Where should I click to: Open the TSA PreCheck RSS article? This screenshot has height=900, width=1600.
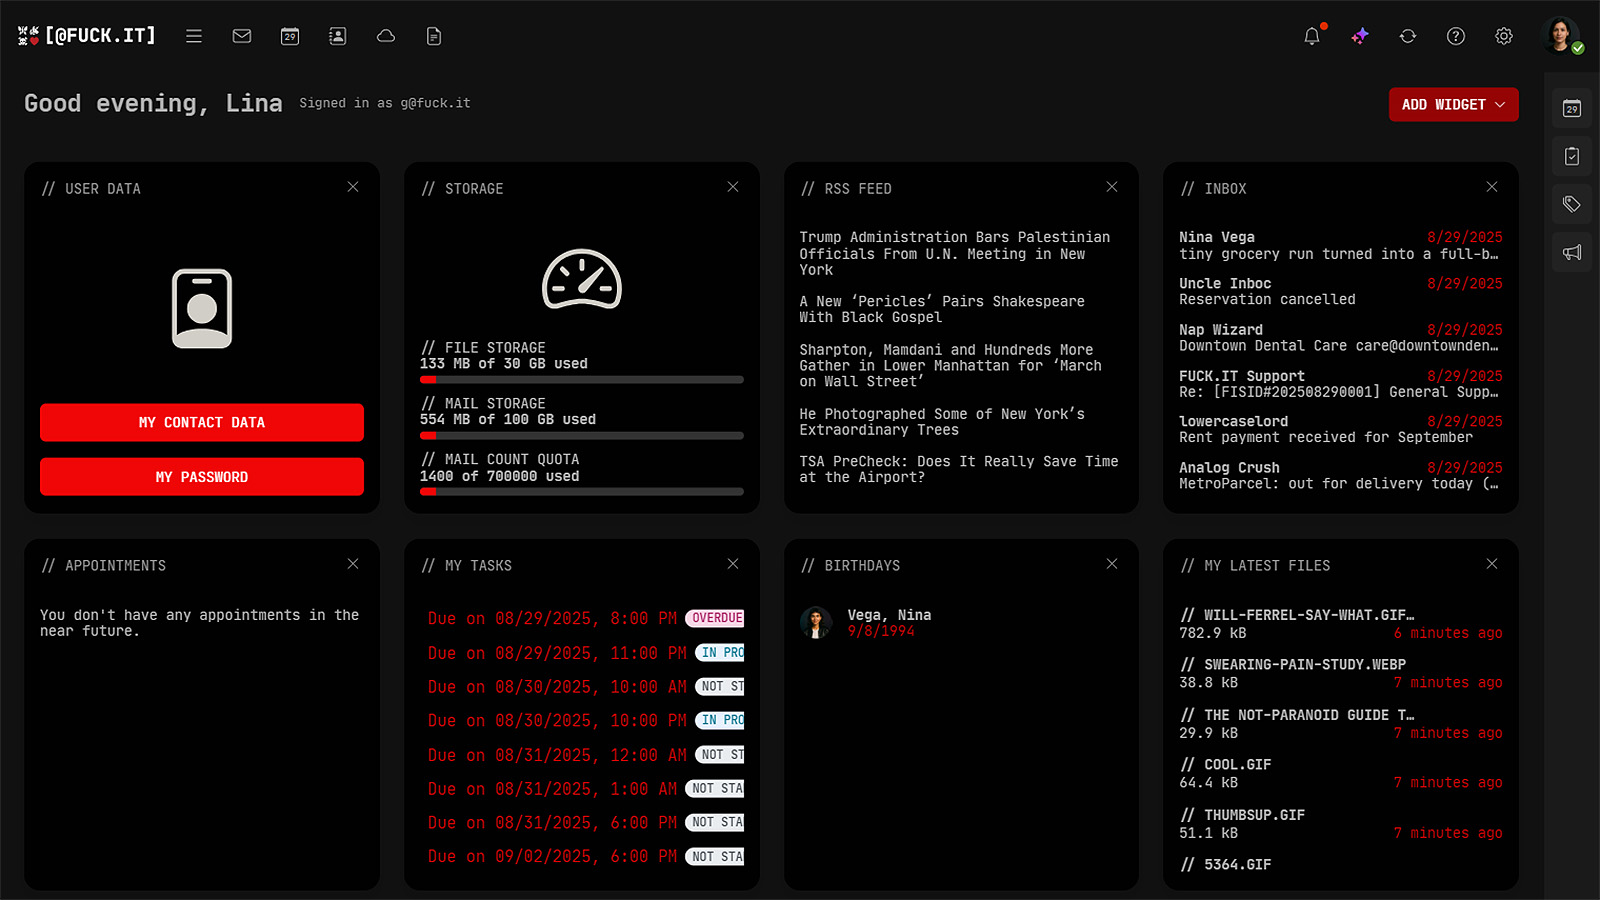tap(958, 469)
